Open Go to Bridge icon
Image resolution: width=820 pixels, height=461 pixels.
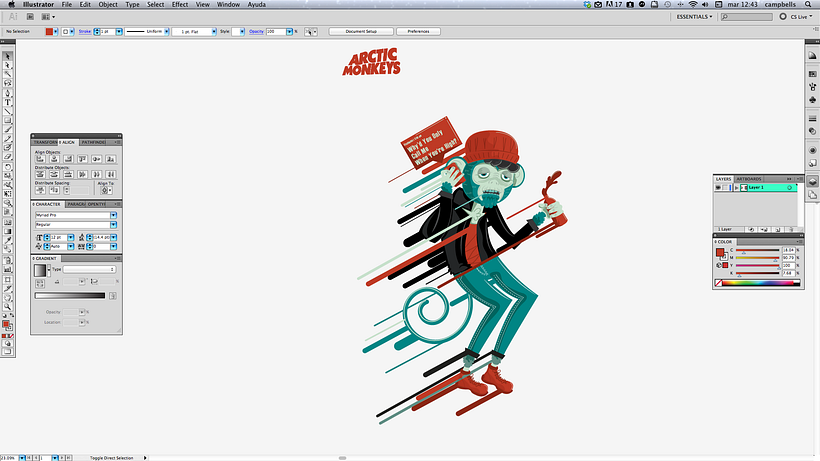[30, 17]
